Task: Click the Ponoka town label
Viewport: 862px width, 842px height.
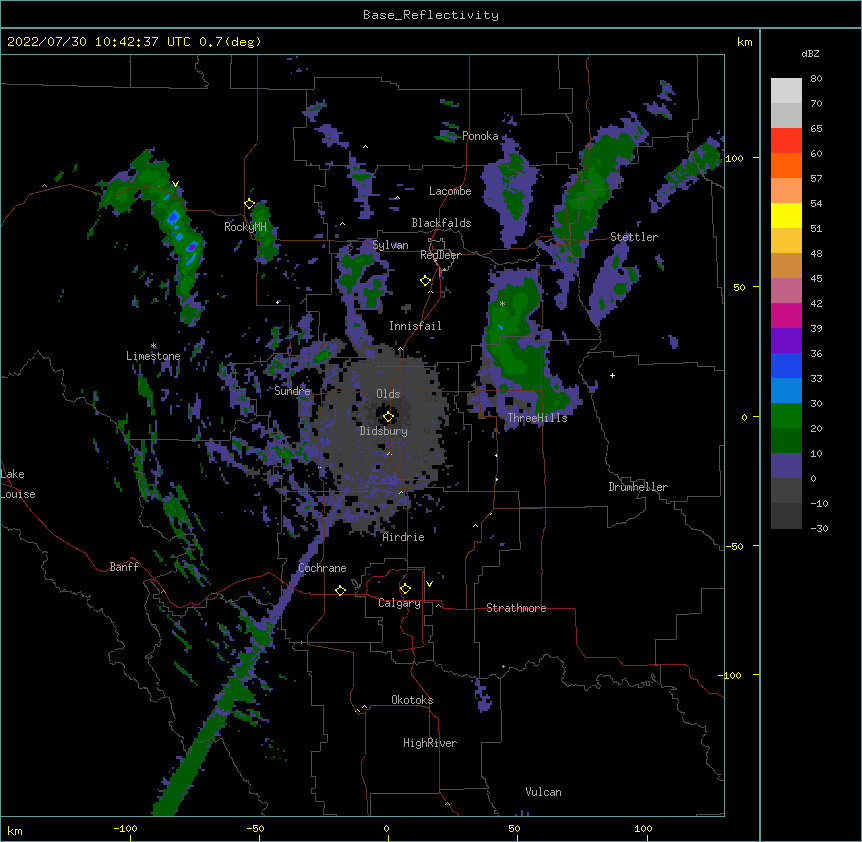Action: tap(480, 136)
